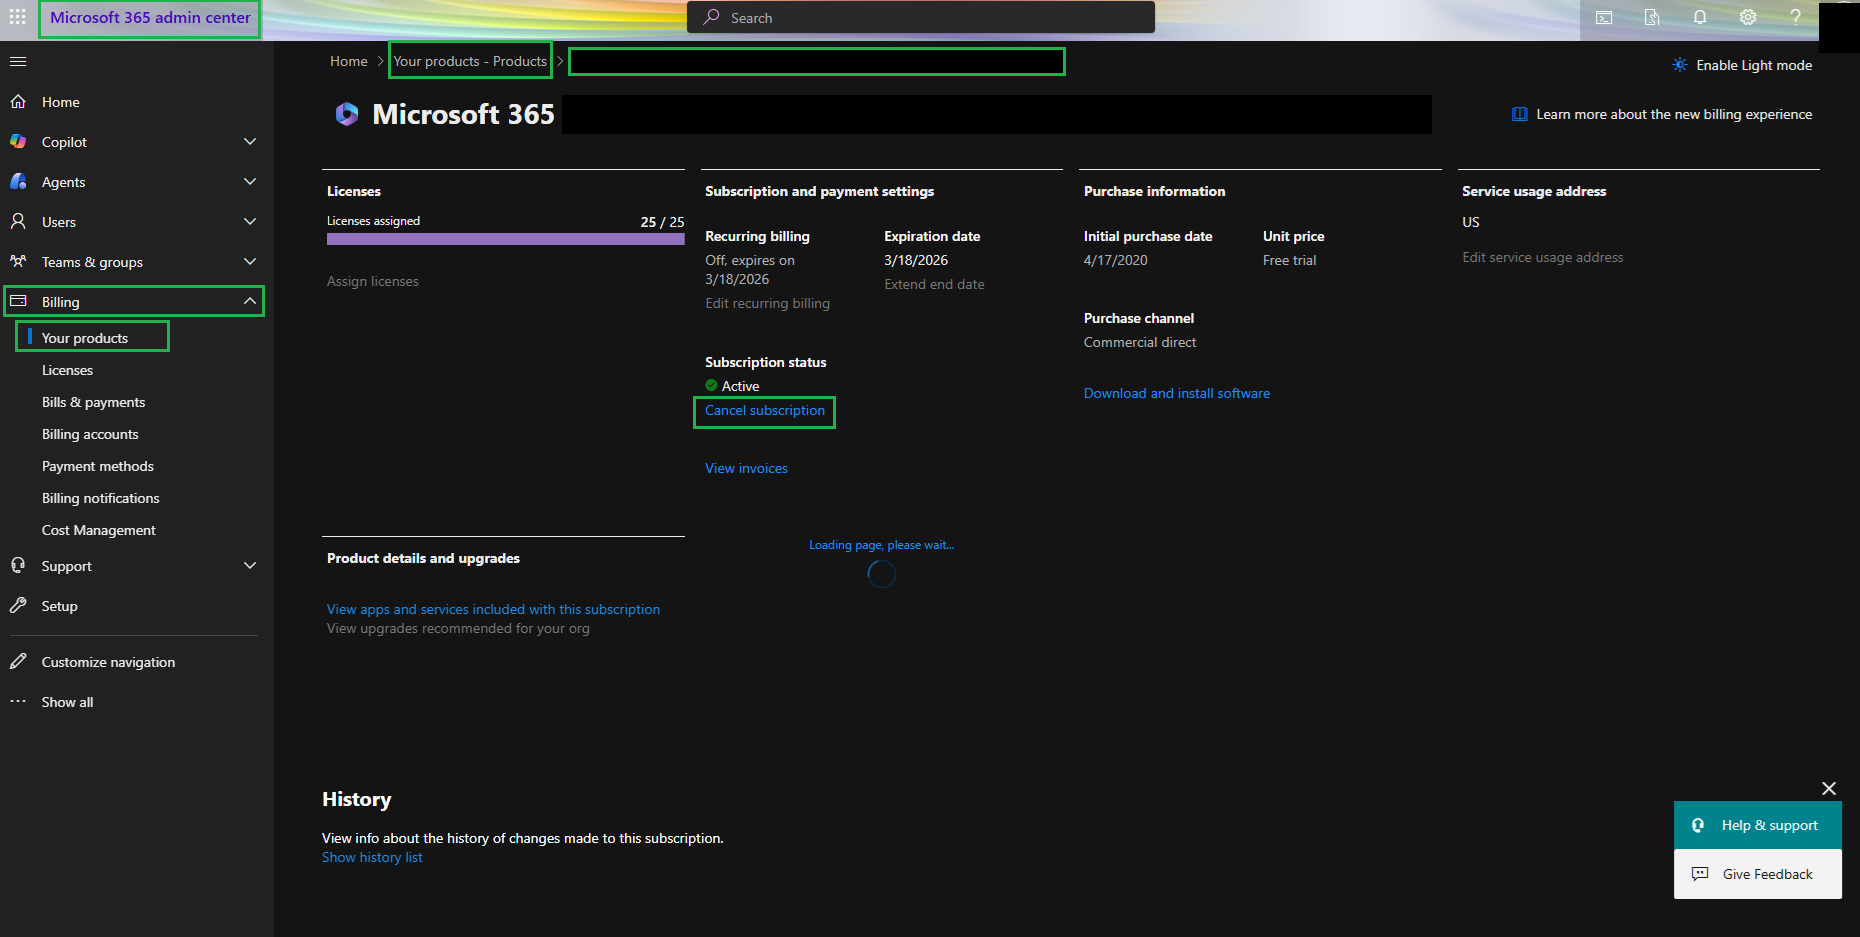Click the book icon beside Learn more
Viewport: 1860px width, 937px height.
click(x=1520, y=114)
